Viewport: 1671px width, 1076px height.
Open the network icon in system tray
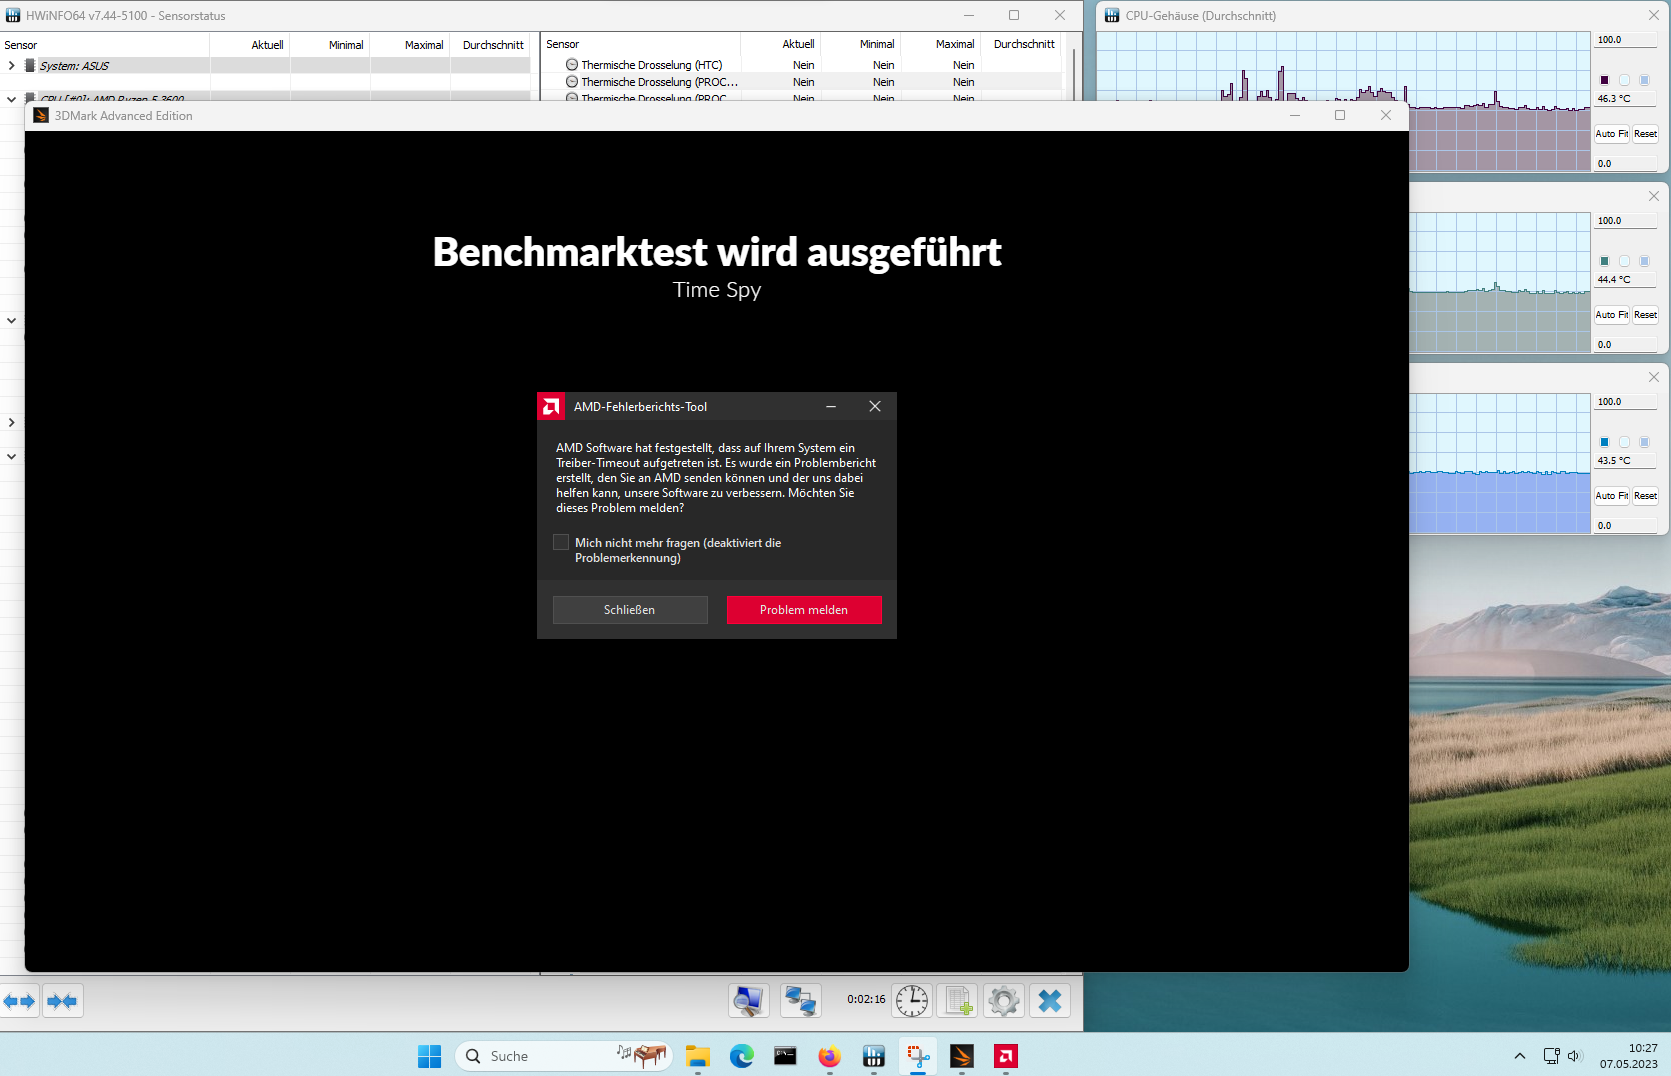(1551, 1056)
